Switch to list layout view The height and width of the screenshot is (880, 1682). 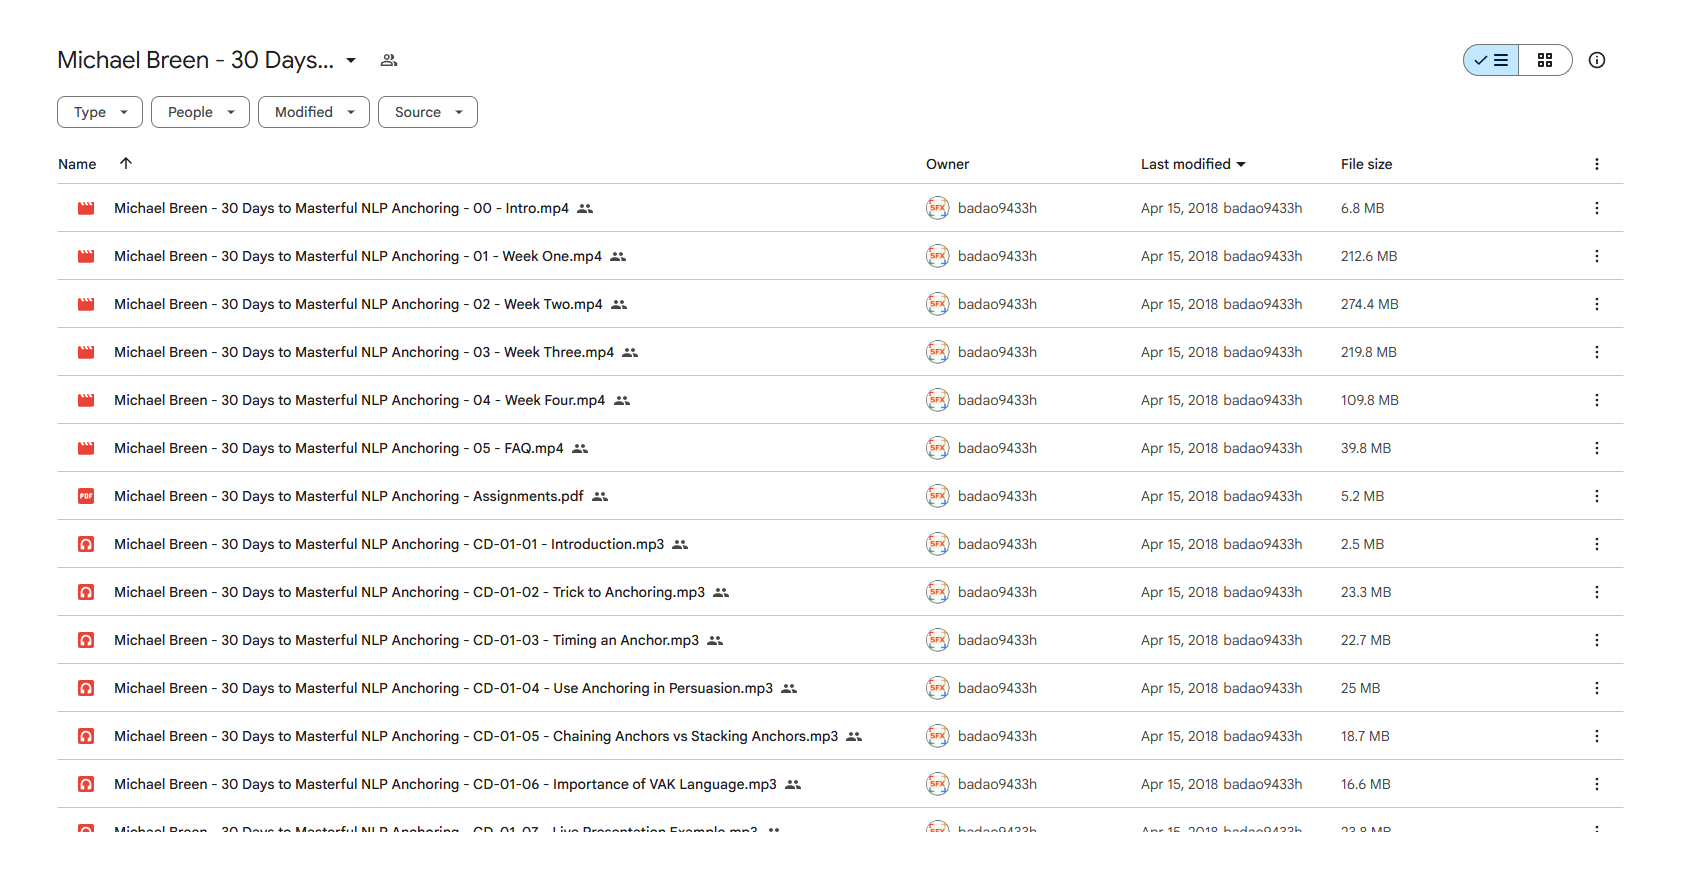(1491, 60)
